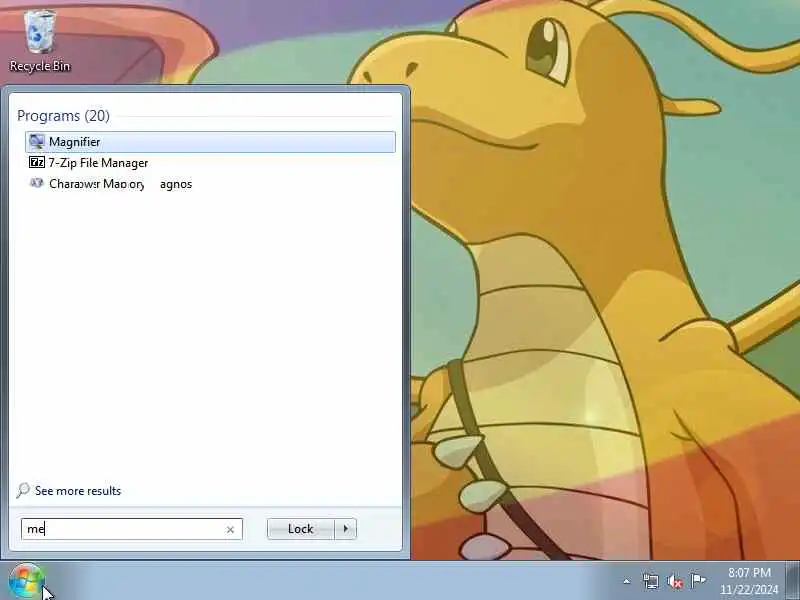The height and width of the screenshot is (600, 800).
Task: Focus the Start menu search box
Action: point(132,529)
